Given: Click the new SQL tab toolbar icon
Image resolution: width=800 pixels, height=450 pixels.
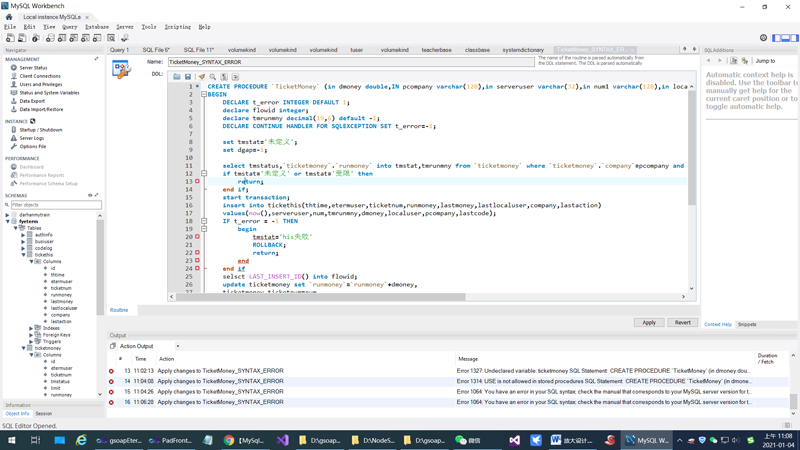Looking at the screenshot, I should [10, 38].
